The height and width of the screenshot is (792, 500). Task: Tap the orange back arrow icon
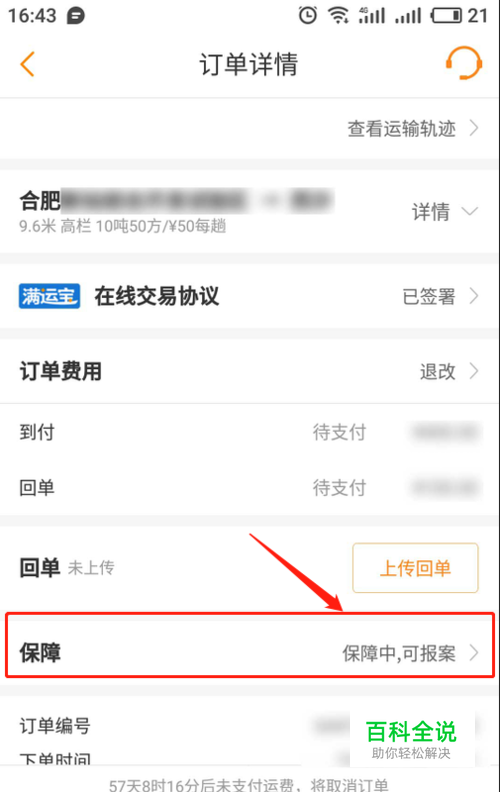pyautogui.click(x=27, y=64)
